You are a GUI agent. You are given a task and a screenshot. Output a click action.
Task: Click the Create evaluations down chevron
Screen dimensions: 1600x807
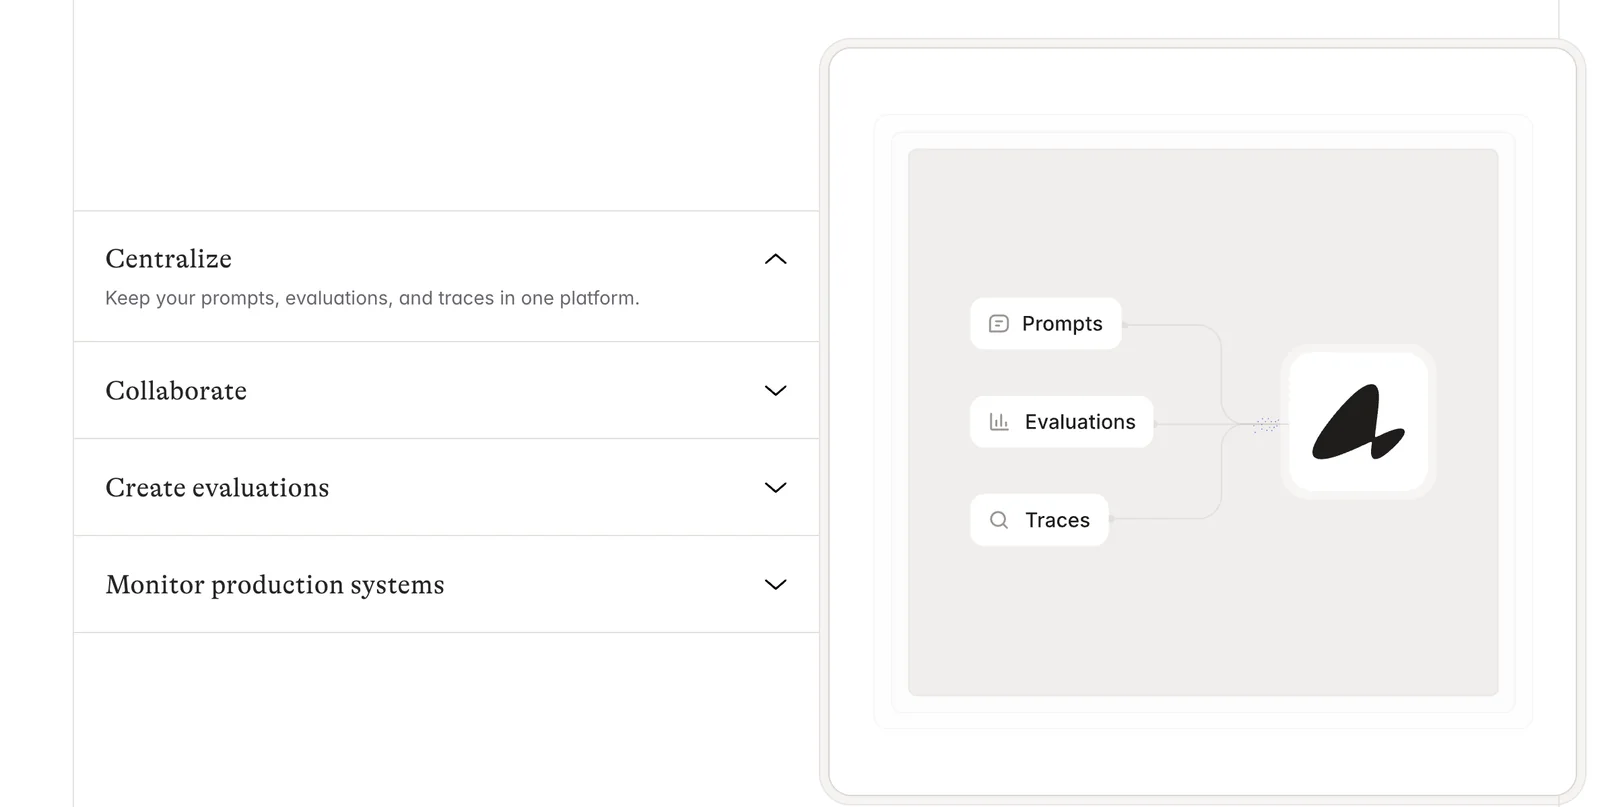click(x=775, y=487)
